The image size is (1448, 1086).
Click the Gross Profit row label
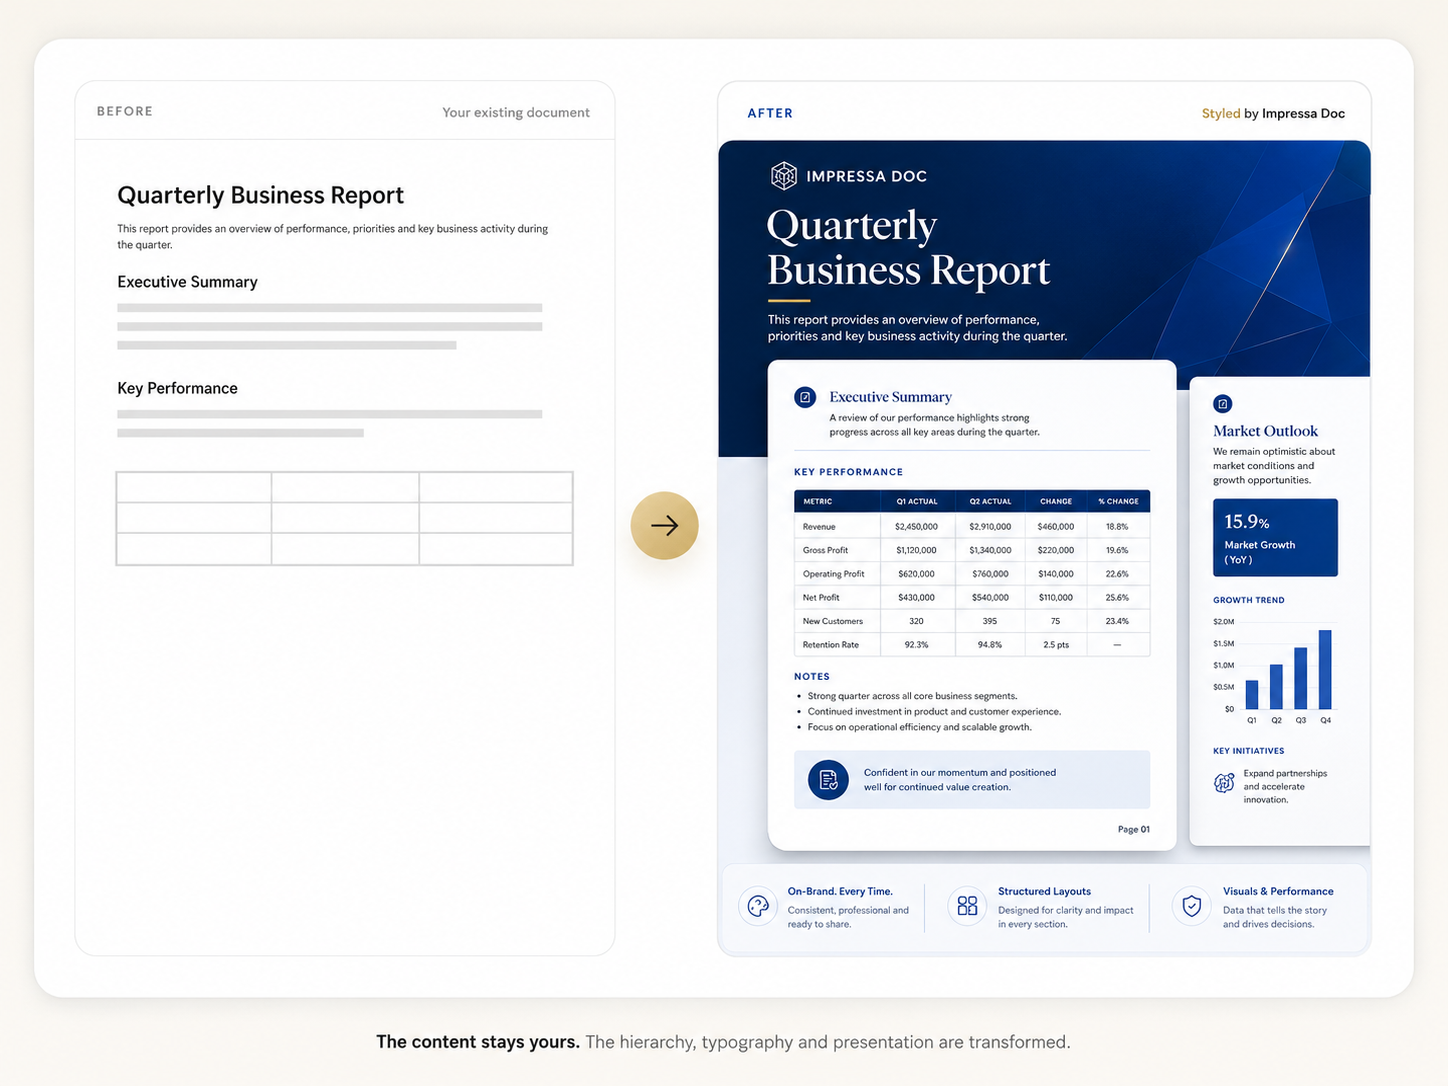825,550
